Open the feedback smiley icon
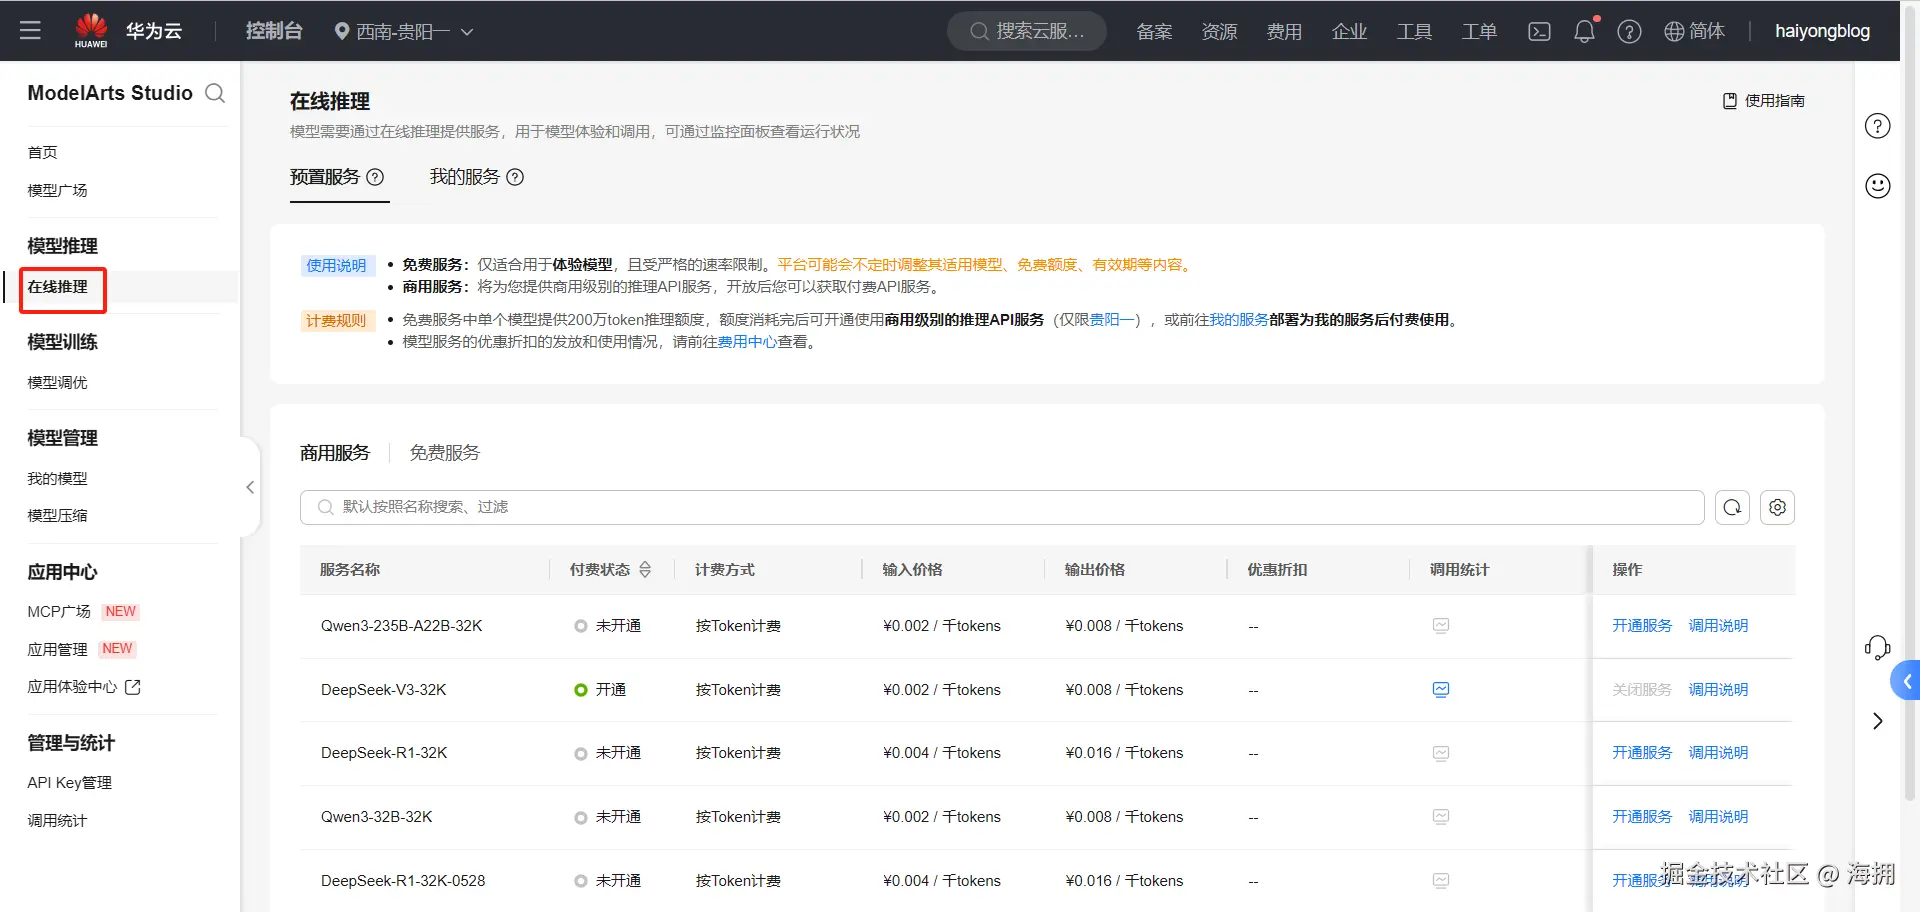The height and width of the screenshot is (912, 1920). [1878, 186]
